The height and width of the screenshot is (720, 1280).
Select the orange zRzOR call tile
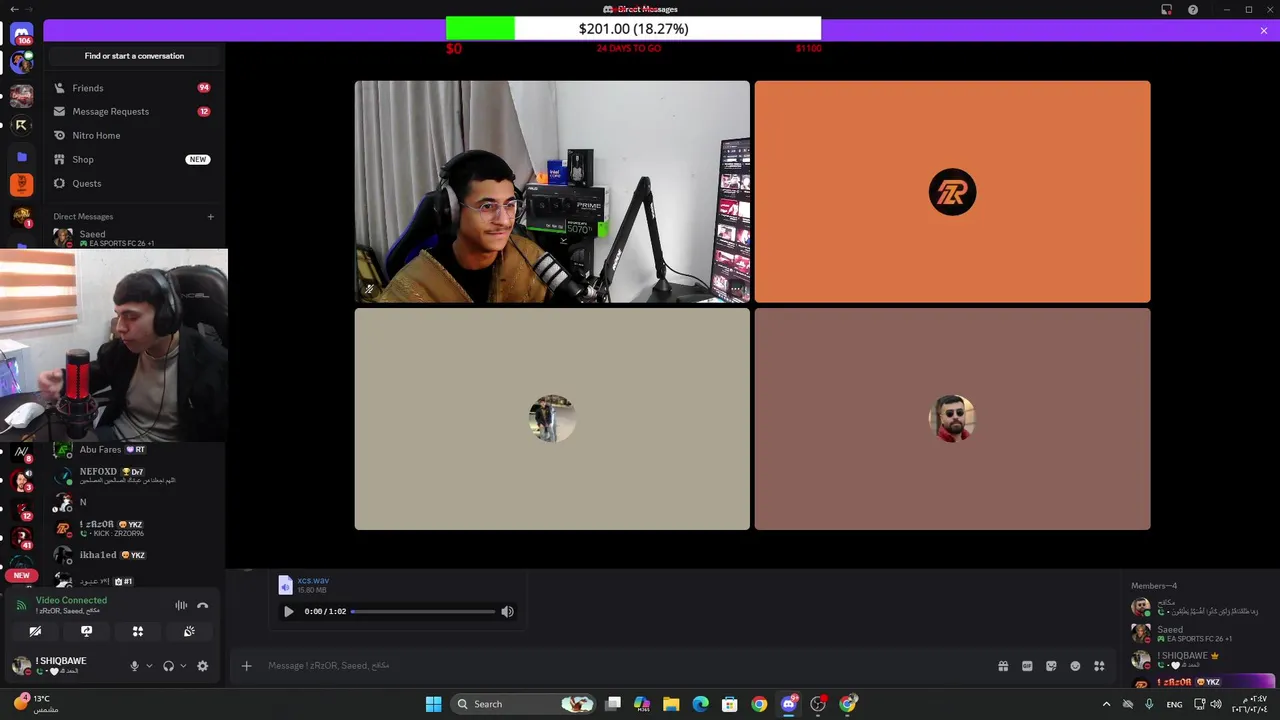pos(952,192)
